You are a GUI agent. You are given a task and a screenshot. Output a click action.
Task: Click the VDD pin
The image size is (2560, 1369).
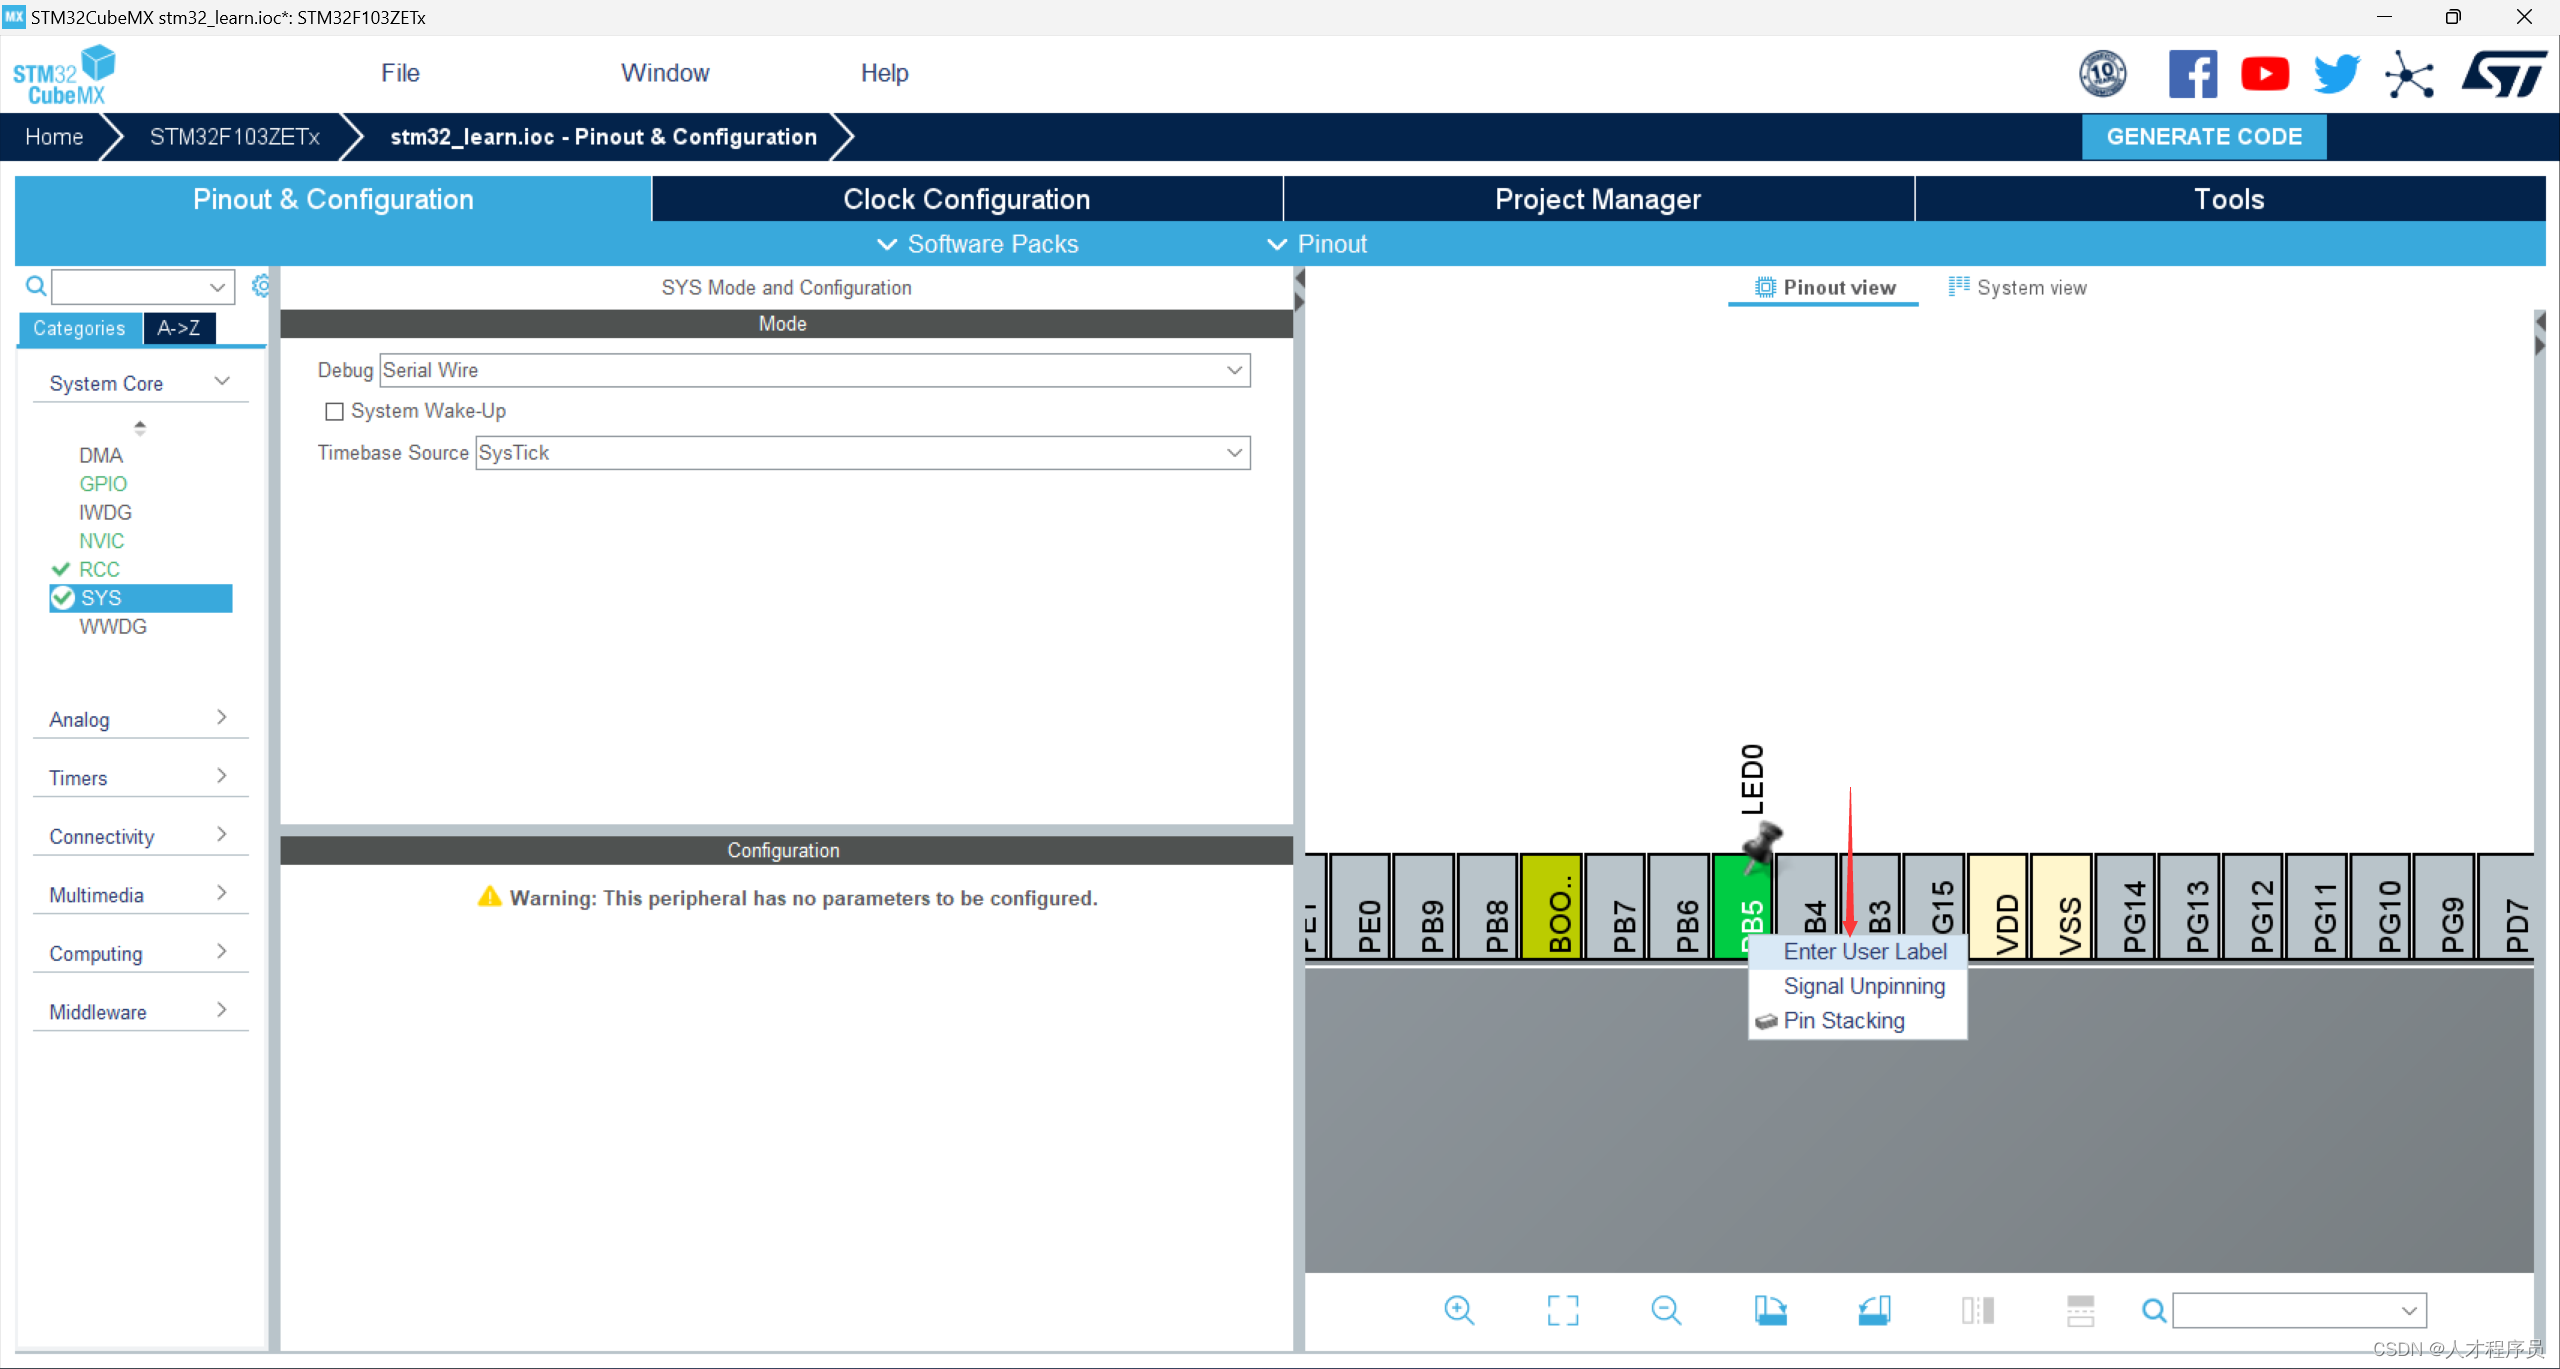click(1998, 906)
